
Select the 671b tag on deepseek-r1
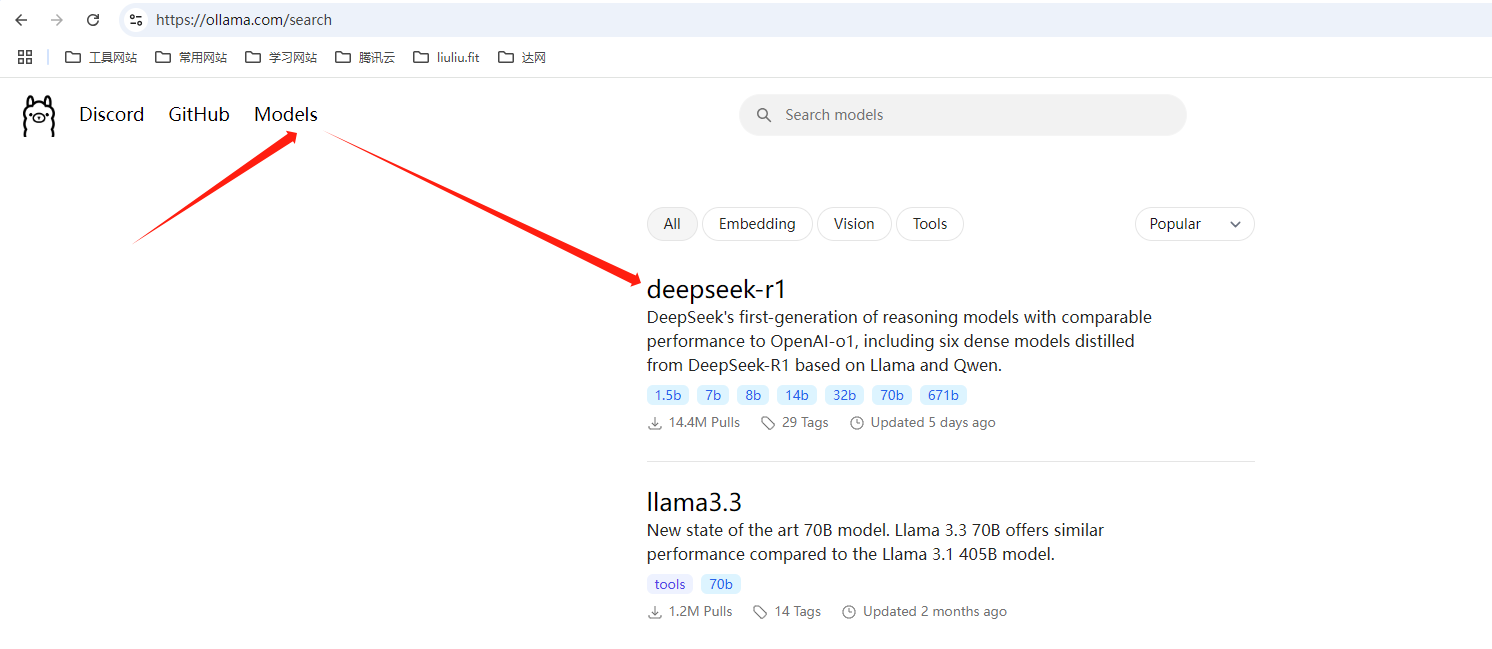[943, 395]
